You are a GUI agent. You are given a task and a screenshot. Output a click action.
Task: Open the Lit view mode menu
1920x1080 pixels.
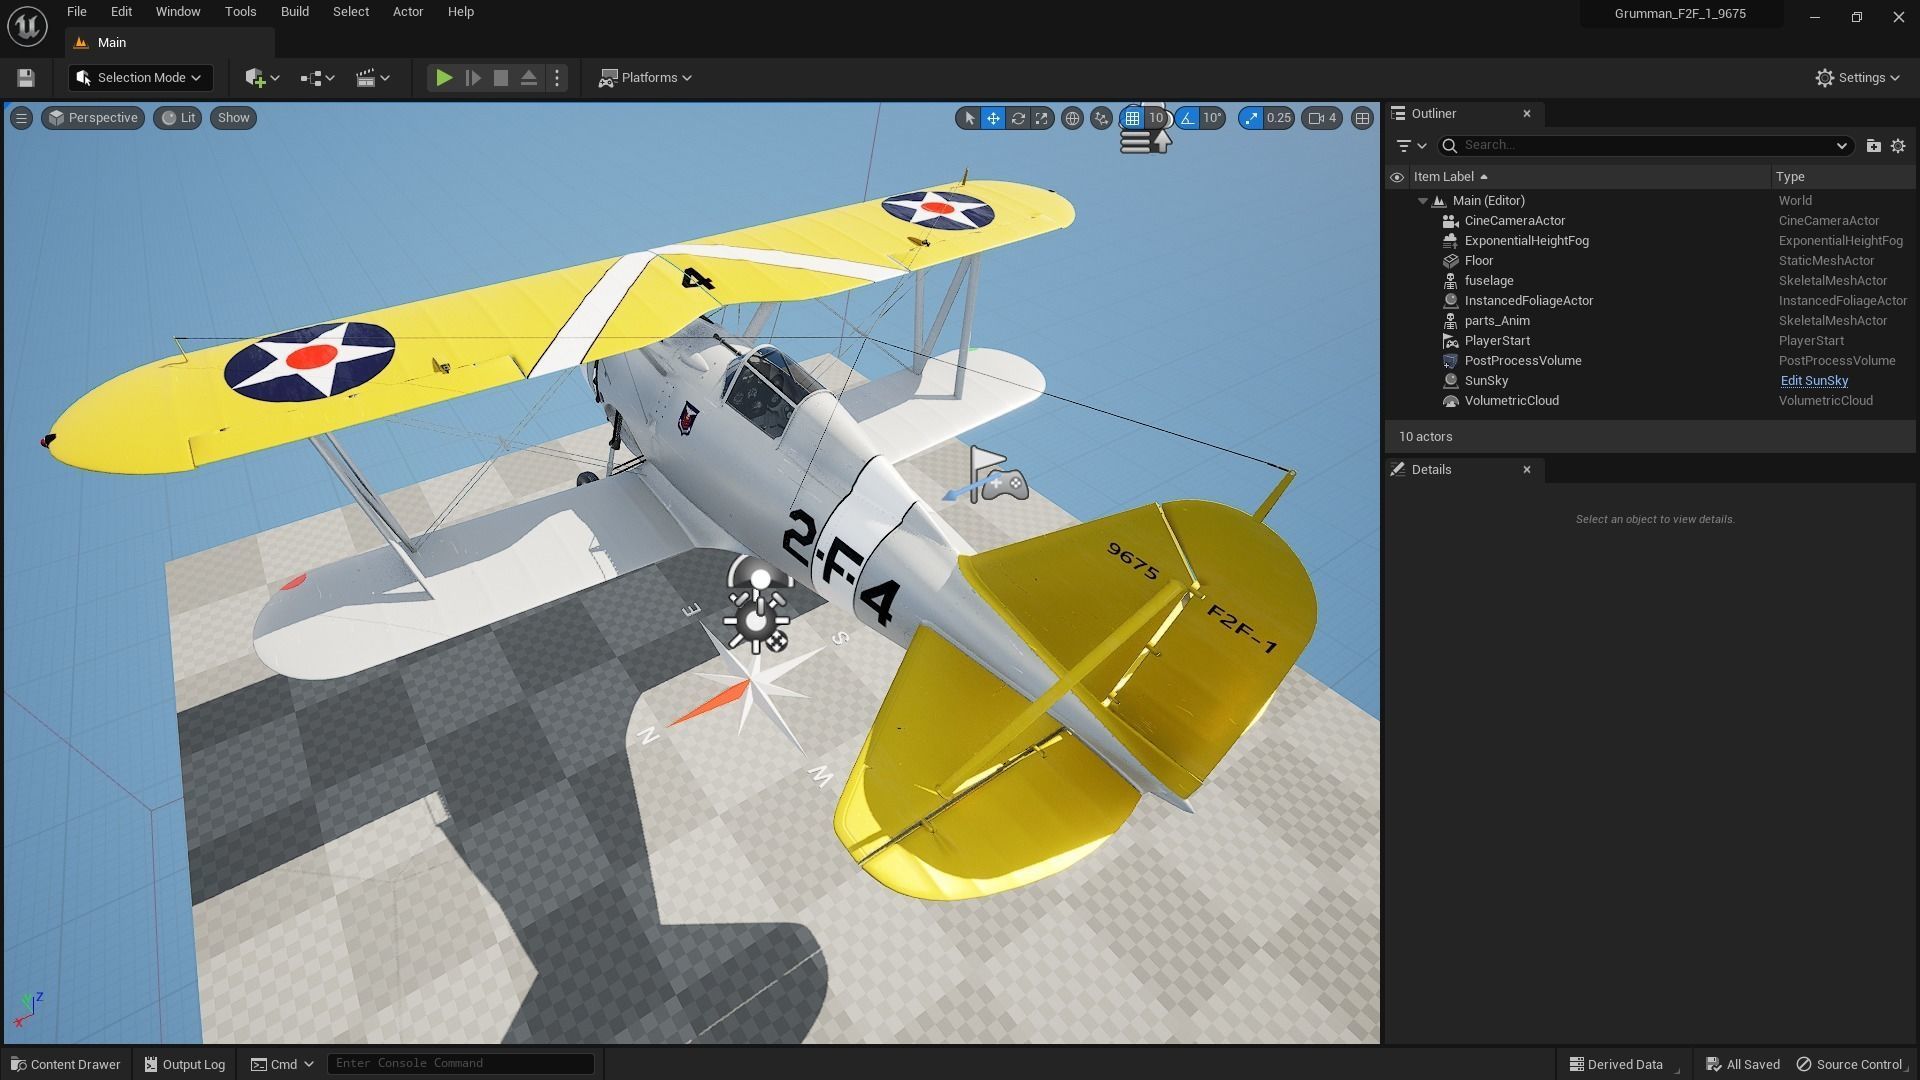coord(178,118)
